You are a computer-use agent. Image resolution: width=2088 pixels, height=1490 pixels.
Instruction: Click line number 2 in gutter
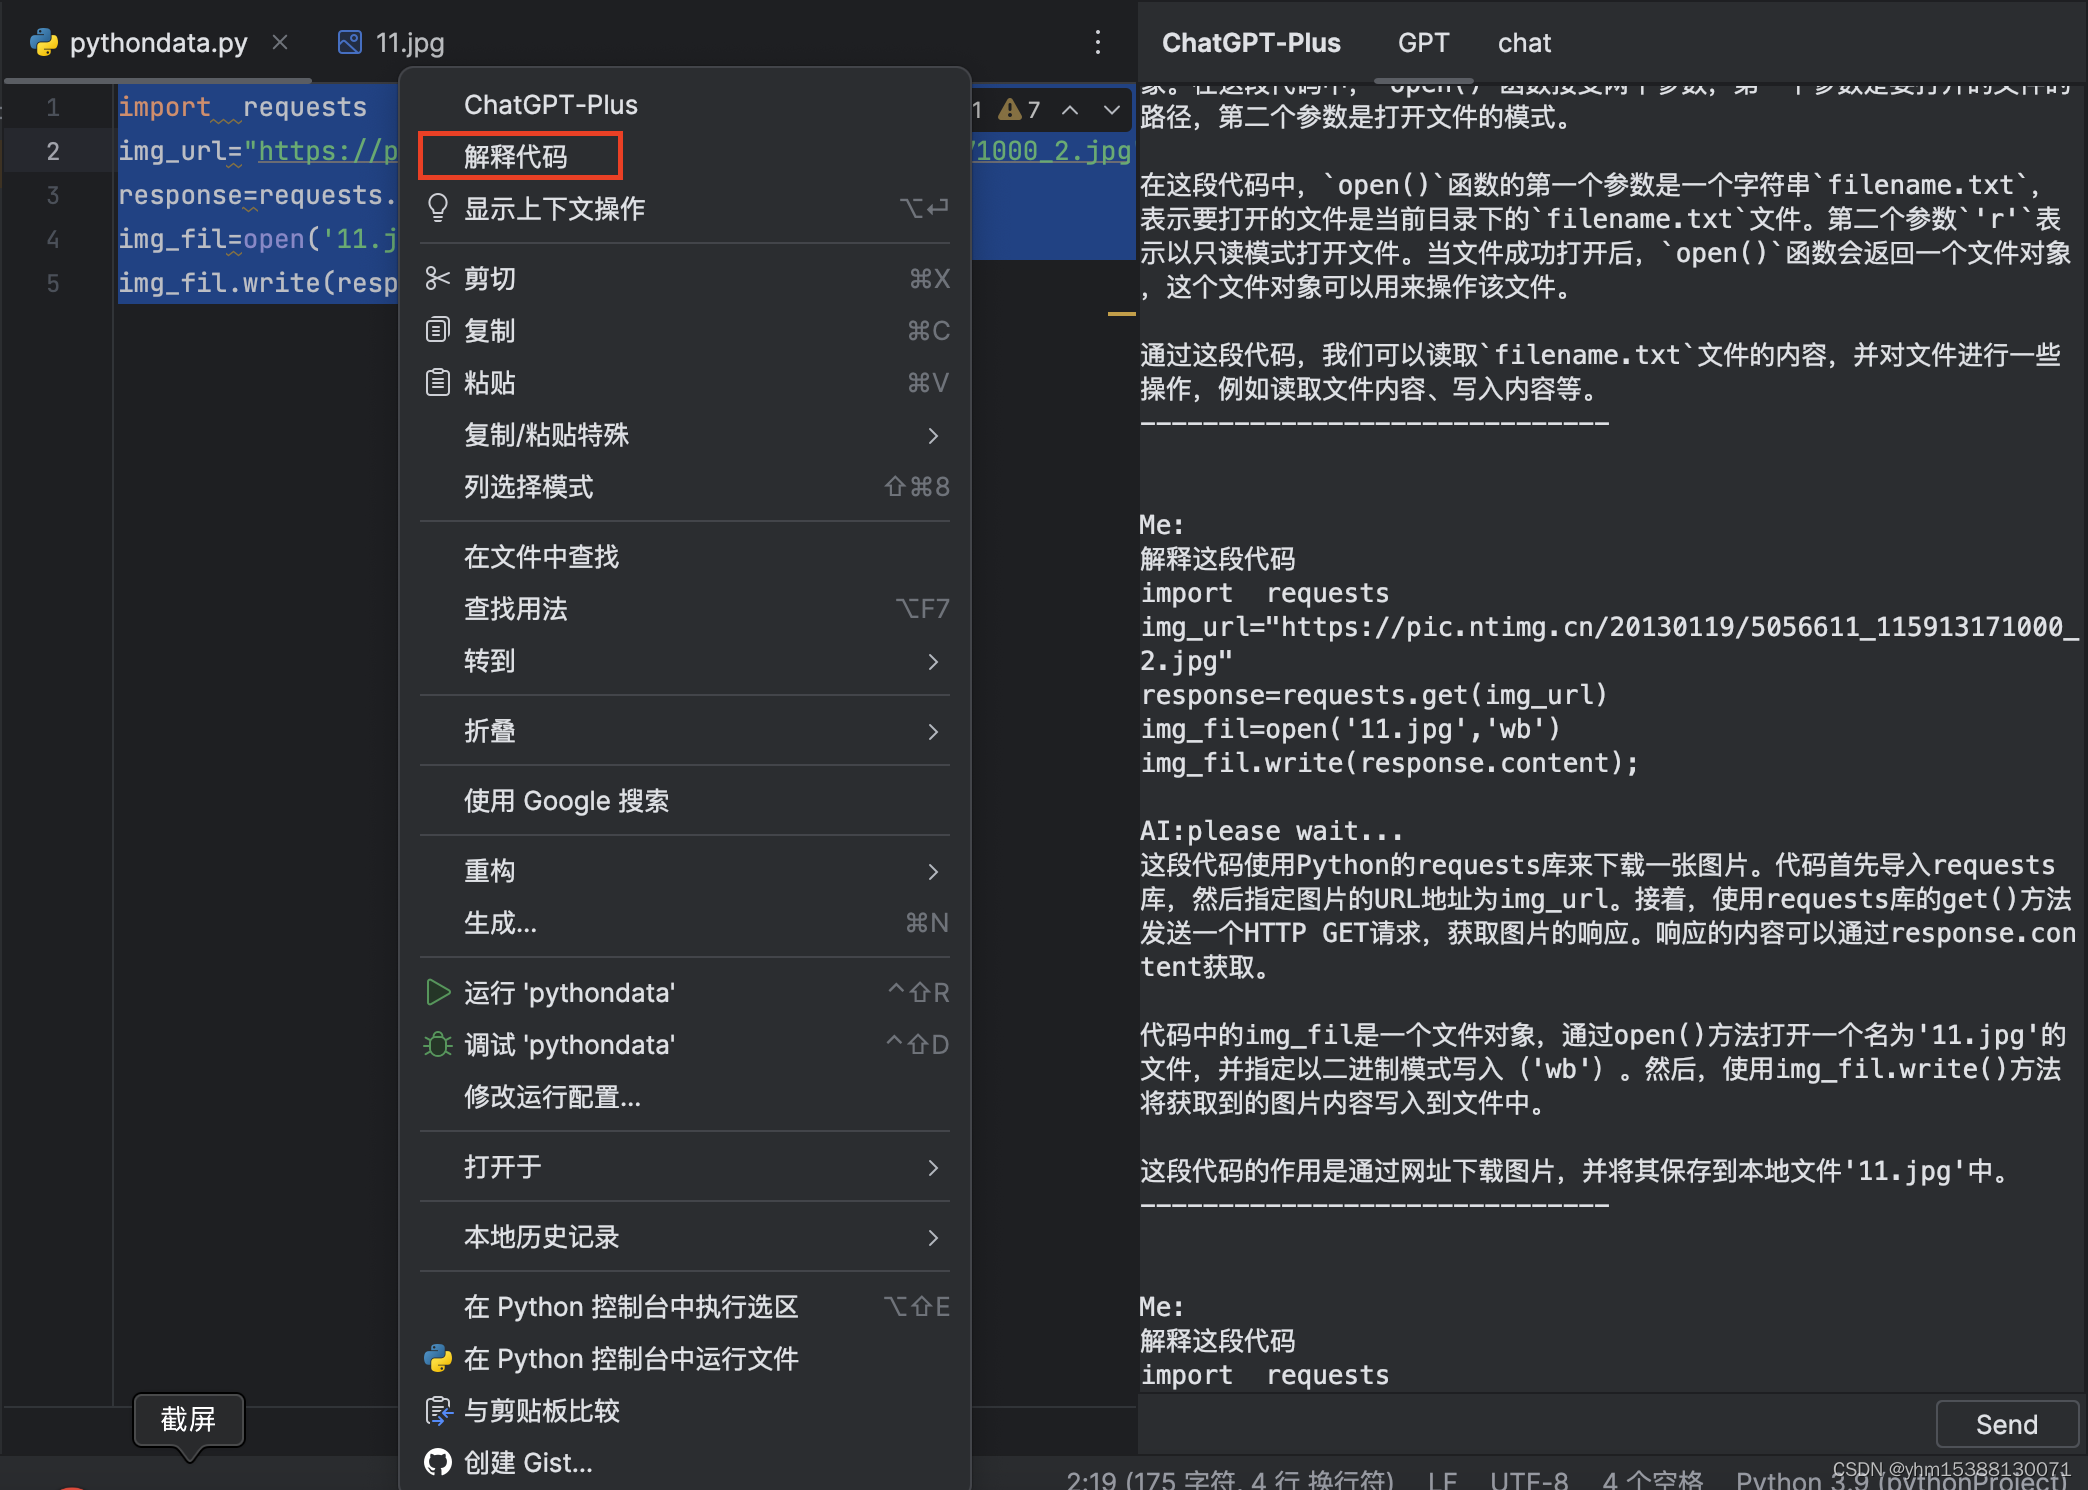tap(53, 151)
